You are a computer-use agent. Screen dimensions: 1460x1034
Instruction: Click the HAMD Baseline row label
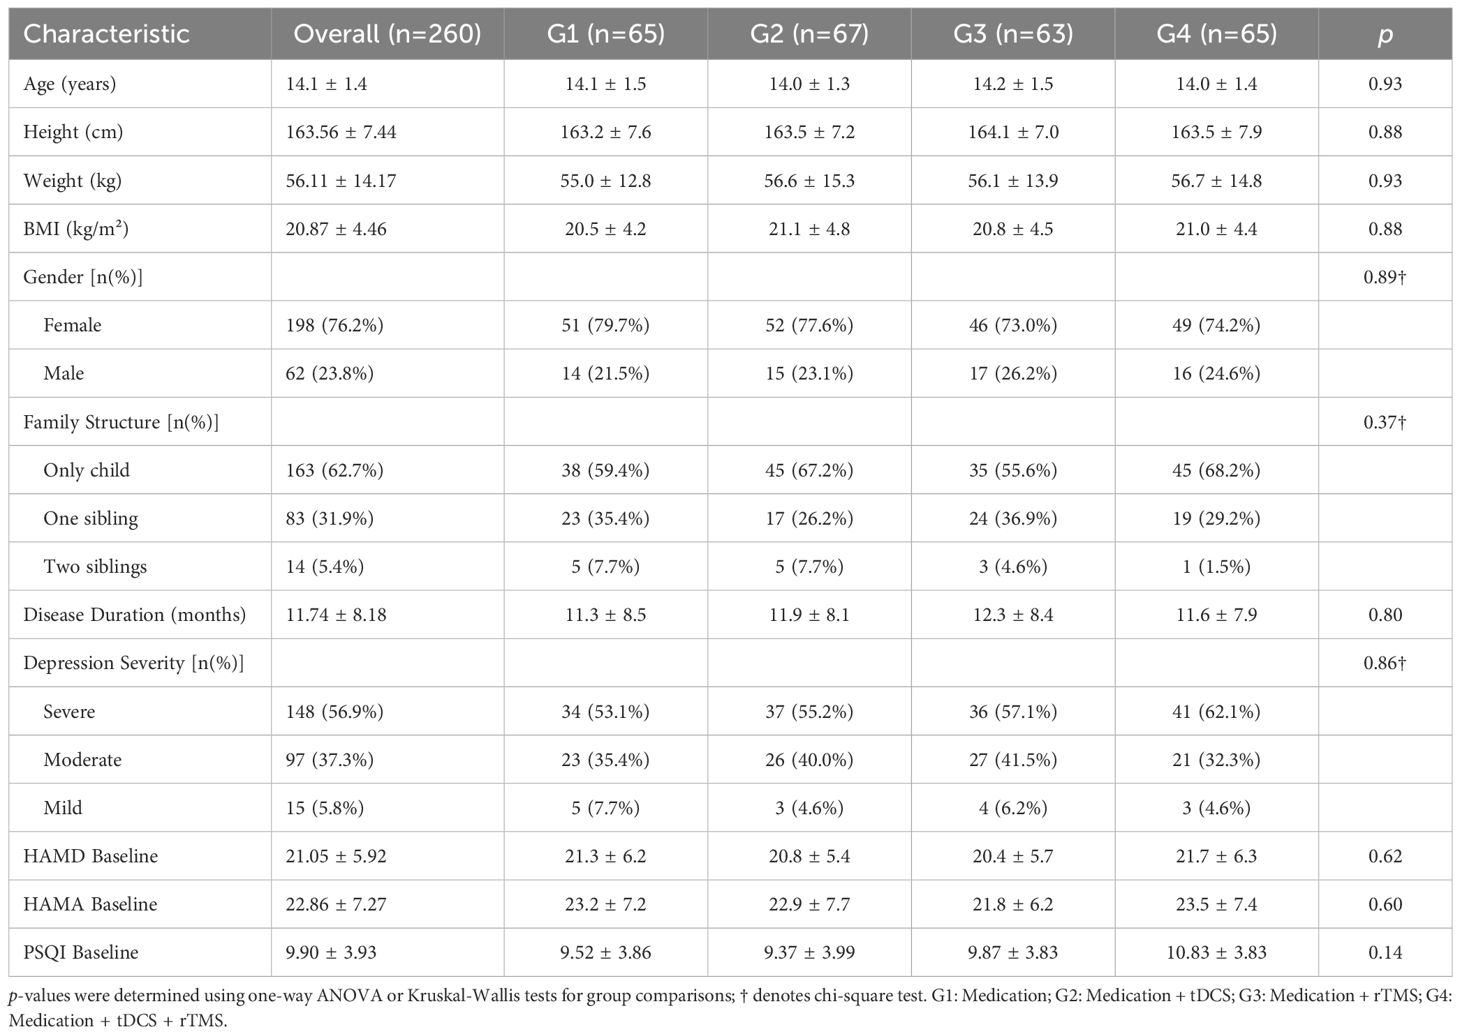click(x=91, y=856)
